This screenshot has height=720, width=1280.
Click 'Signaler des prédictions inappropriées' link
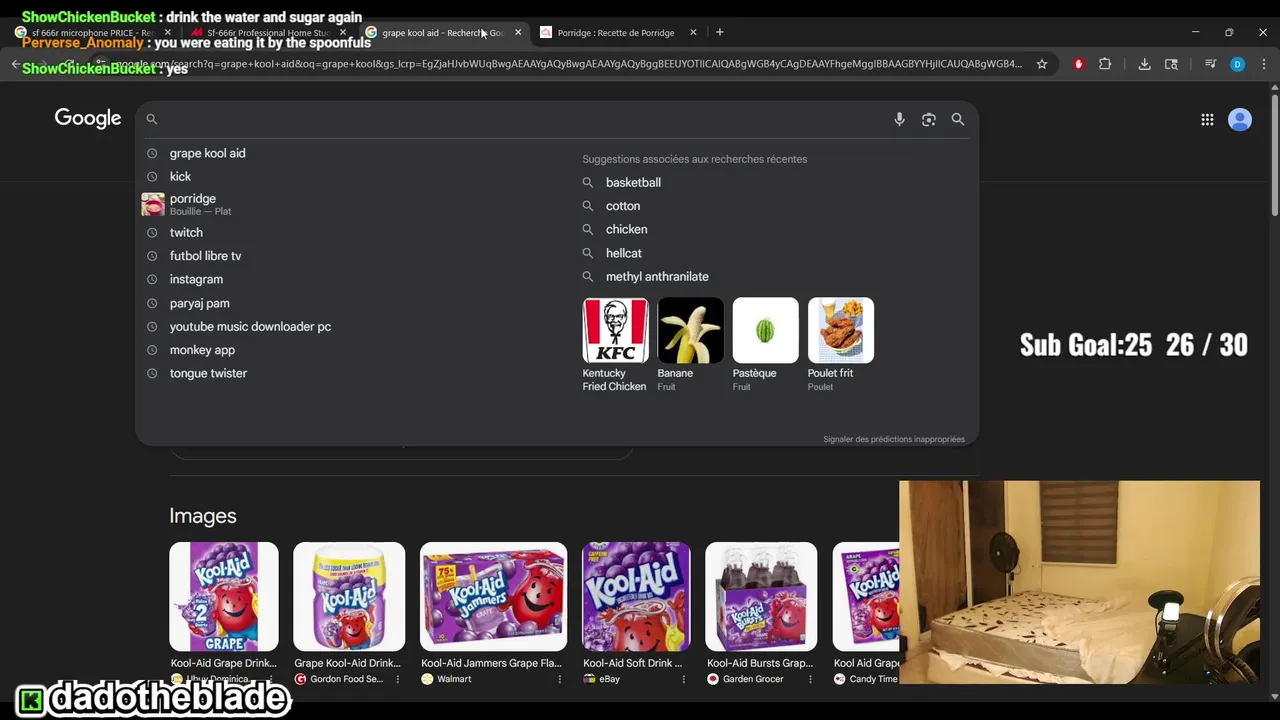point(894,439)
